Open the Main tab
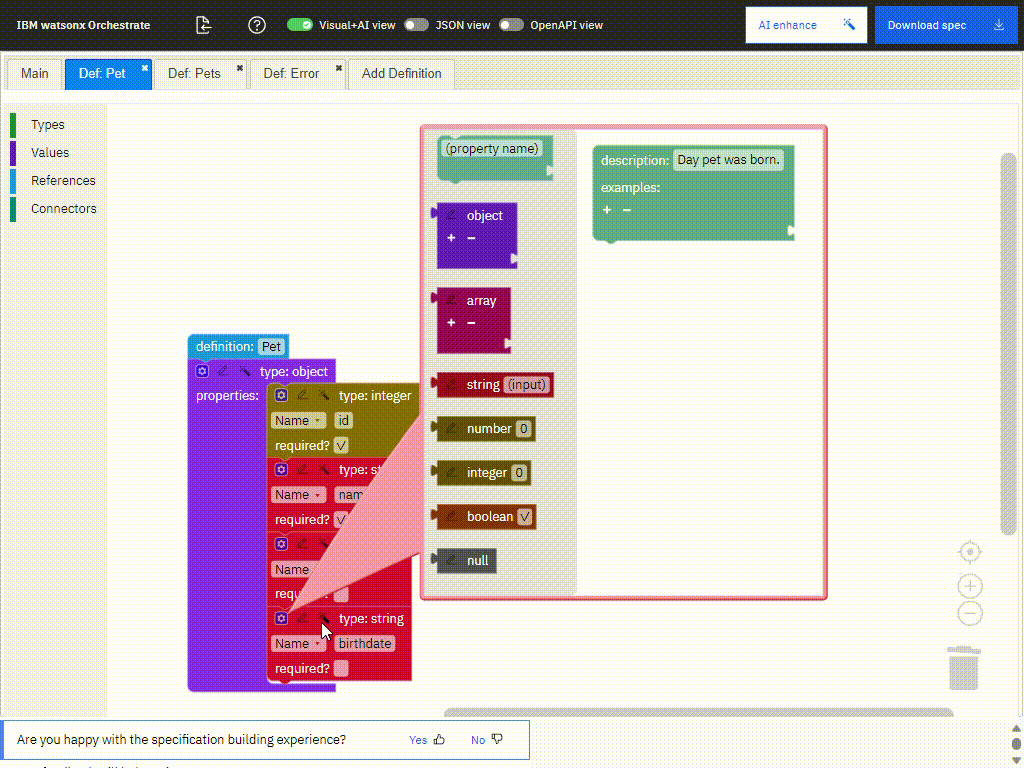Image resolution: width=1024 pixels, height=768 pixels. click(x=34, y=73)
